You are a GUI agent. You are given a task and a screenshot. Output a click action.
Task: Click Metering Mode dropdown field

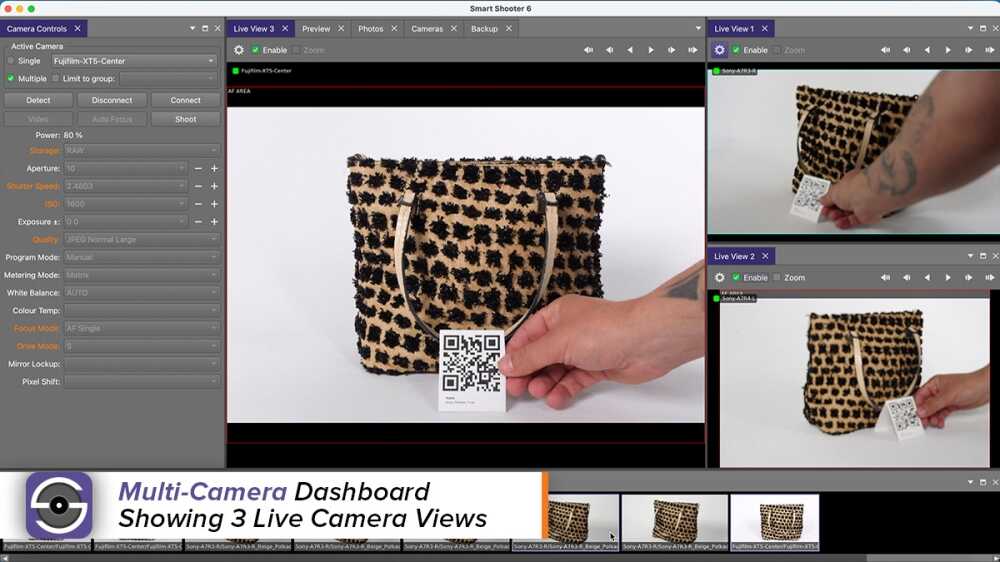click(141, 275)
